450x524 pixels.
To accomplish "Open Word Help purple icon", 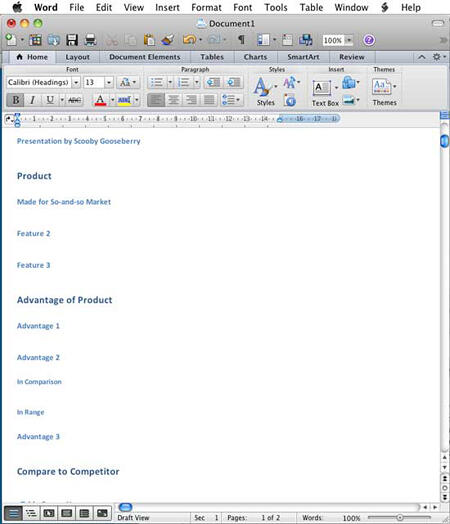I will coord(369,40).
